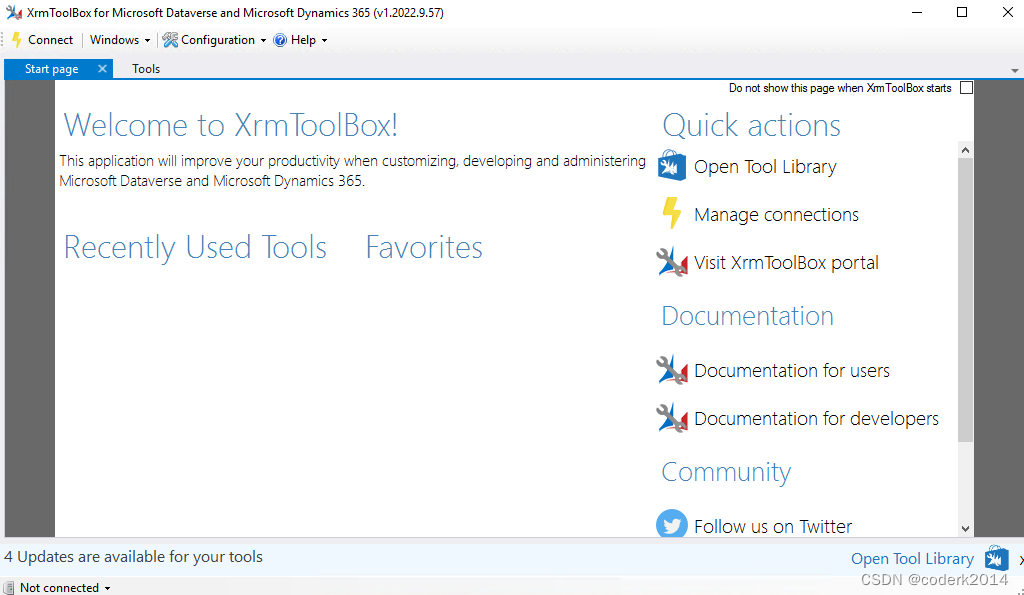Screen dimensions: 1024x595
Task: Click Connect in the toolbar
Action: [x=42, y=40]
